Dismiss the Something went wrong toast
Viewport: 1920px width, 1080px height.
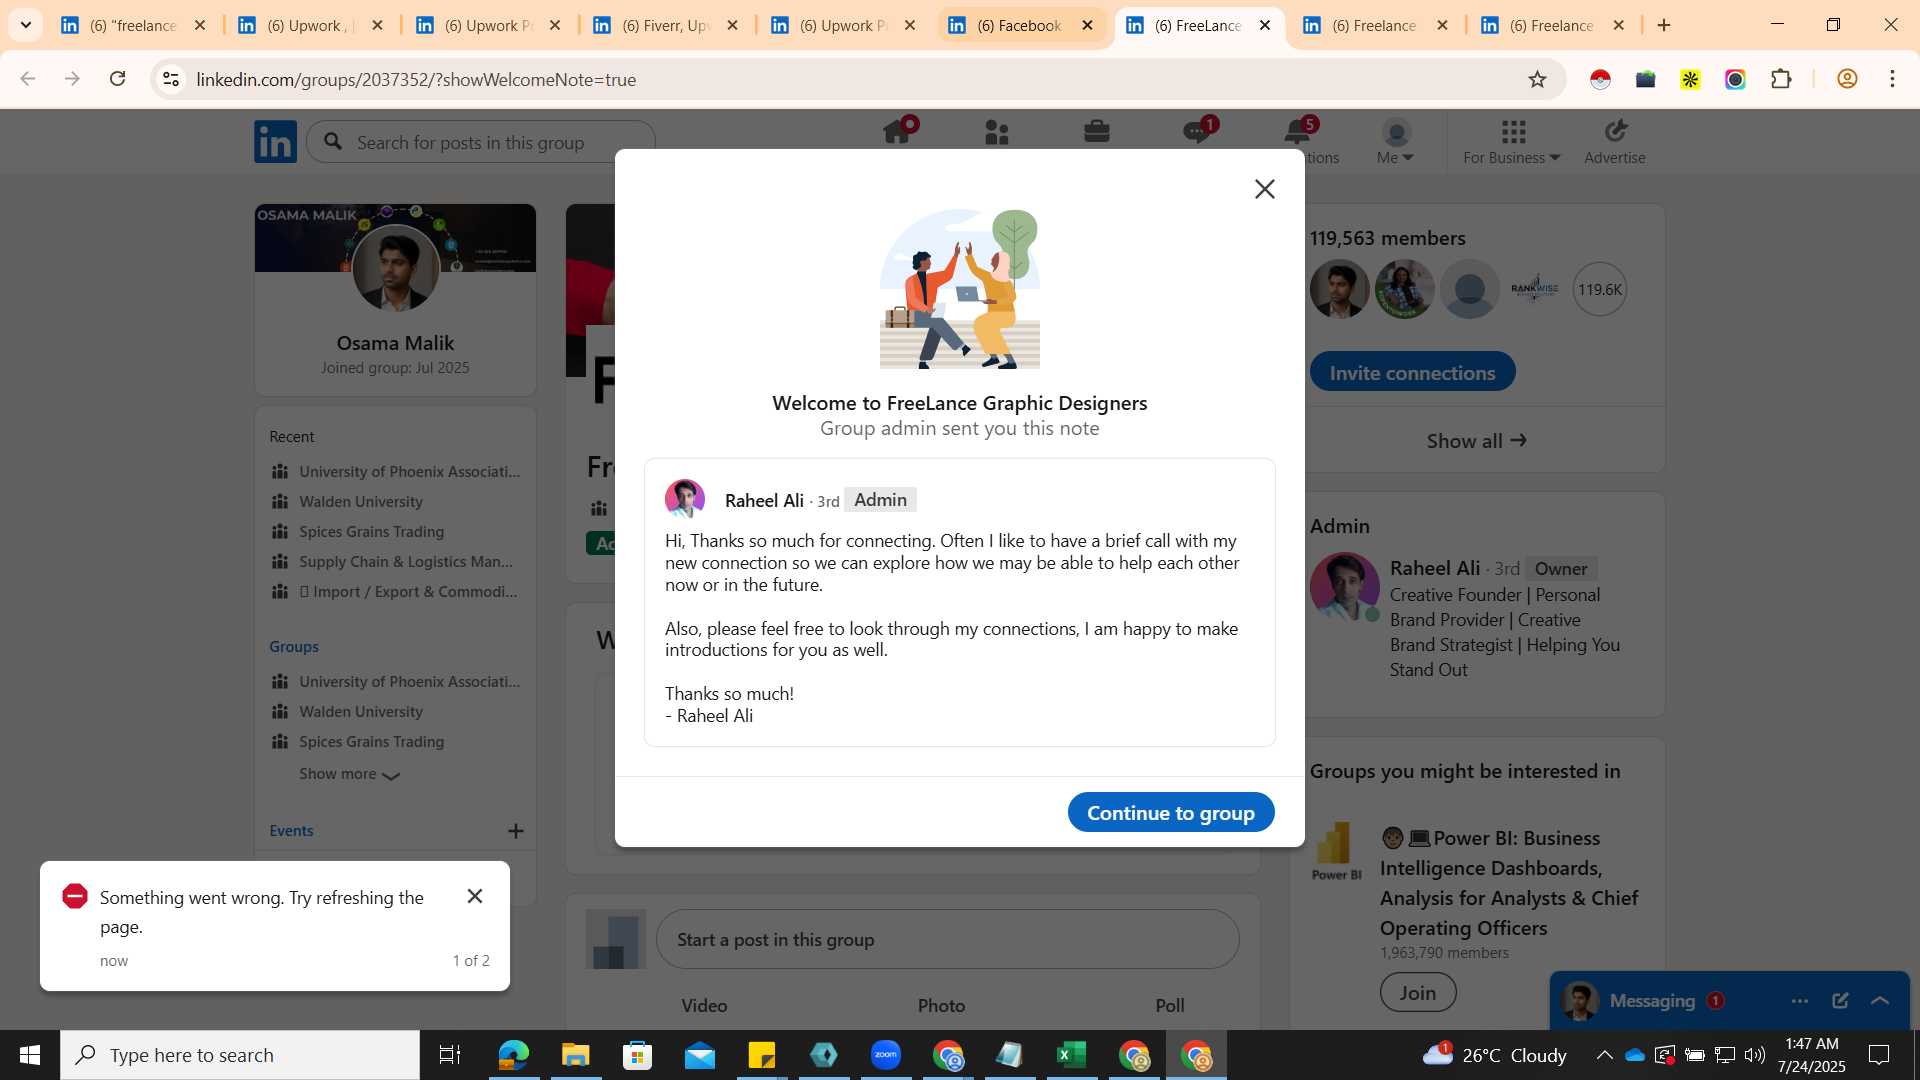pos(475,896)
